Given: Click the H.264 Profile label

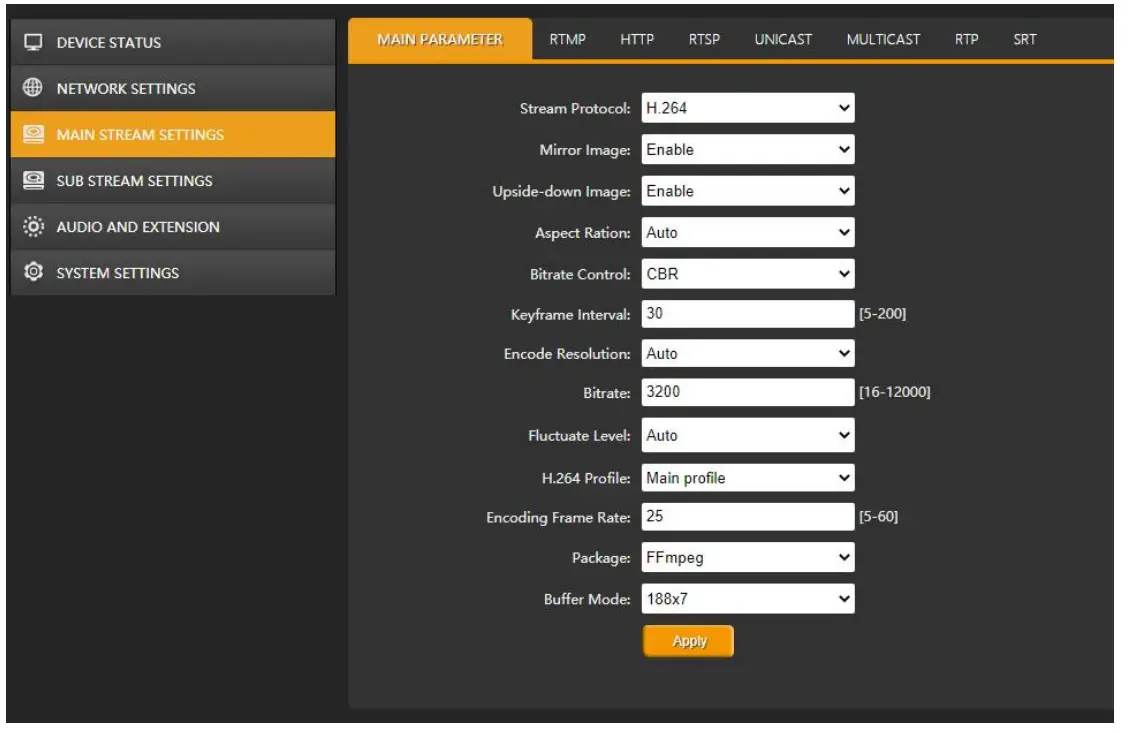Looking at the screenshot, I should click(x=586, y=478).
